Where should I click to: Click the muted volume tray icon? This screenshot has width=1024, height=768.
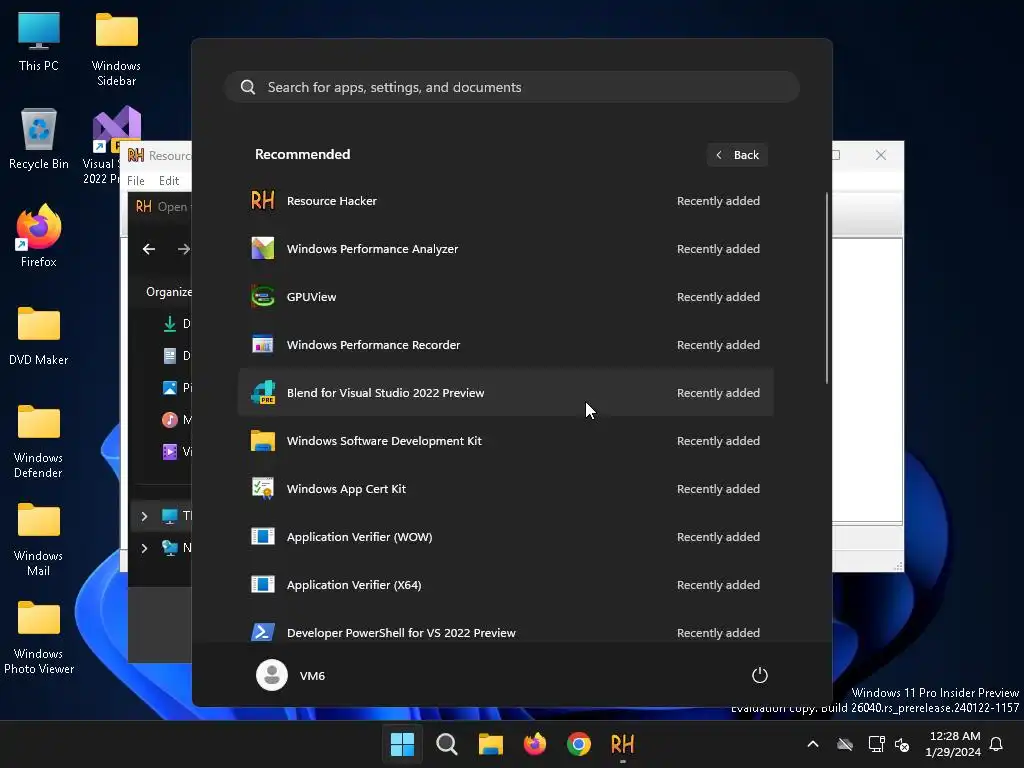902,744
